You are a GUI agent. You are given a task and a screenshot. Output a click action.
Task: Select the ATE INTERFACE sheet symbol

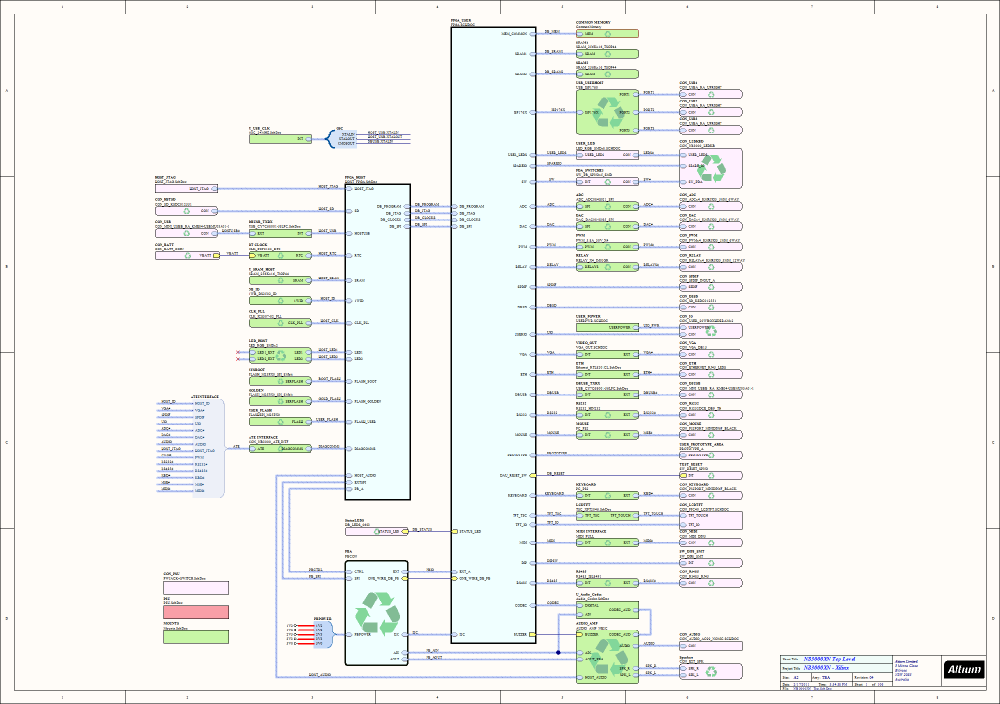[280, 448]
